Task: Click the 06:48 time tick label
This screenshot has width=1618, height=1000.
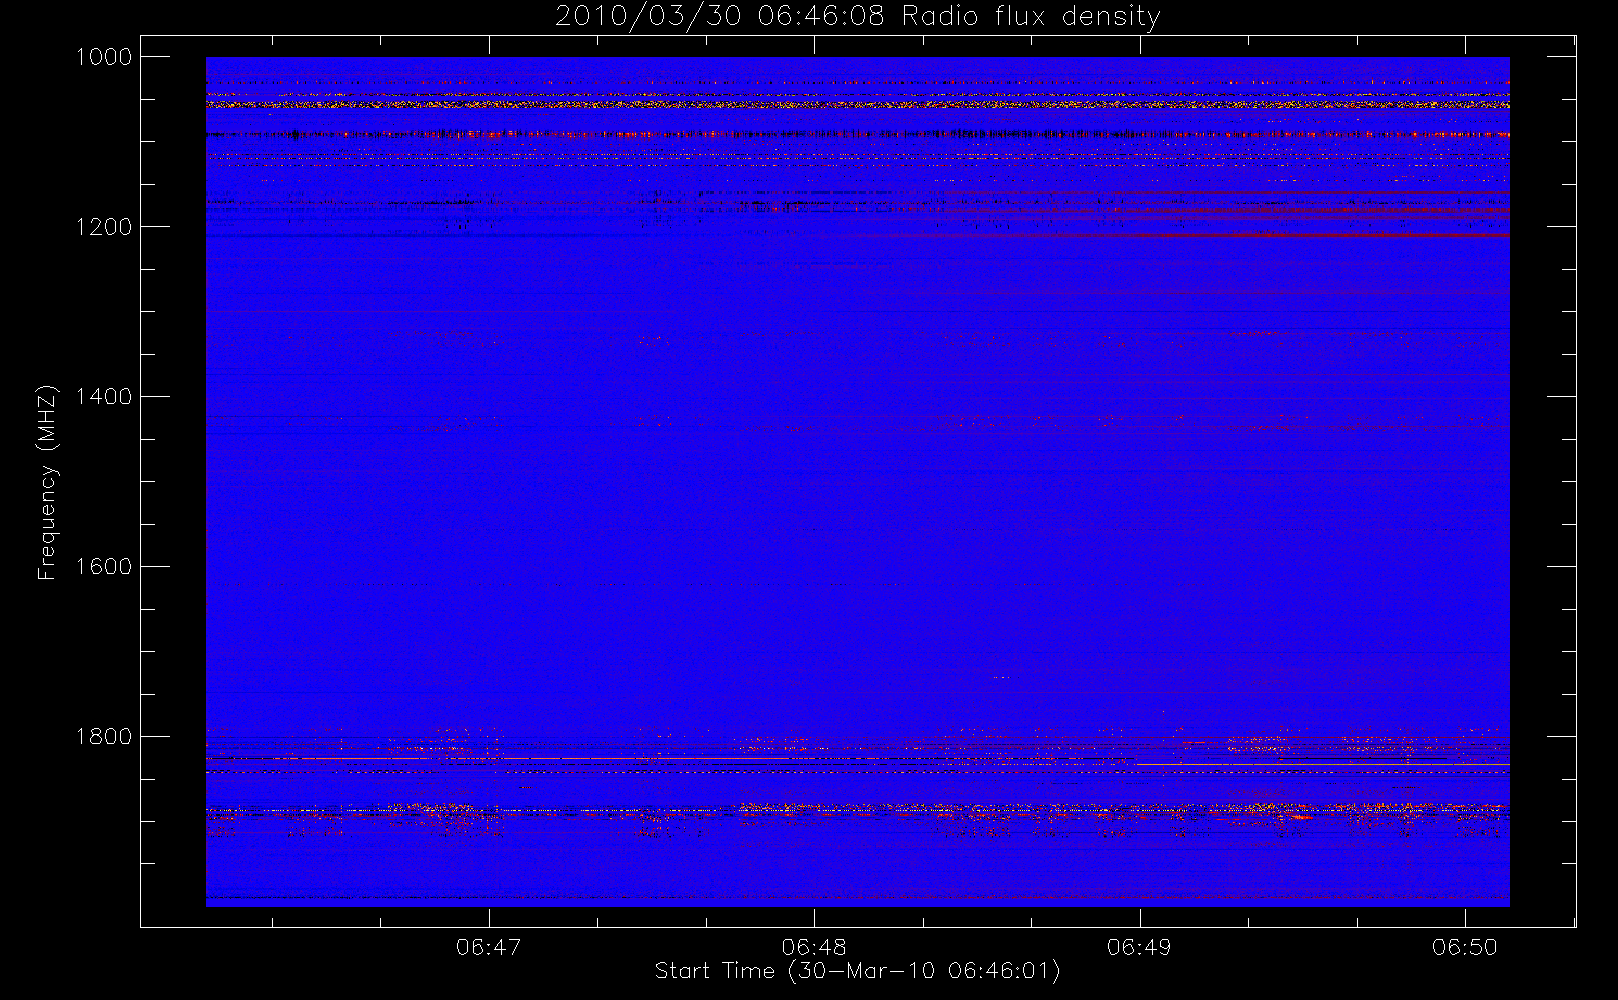Action: click(x=814, y=947)
